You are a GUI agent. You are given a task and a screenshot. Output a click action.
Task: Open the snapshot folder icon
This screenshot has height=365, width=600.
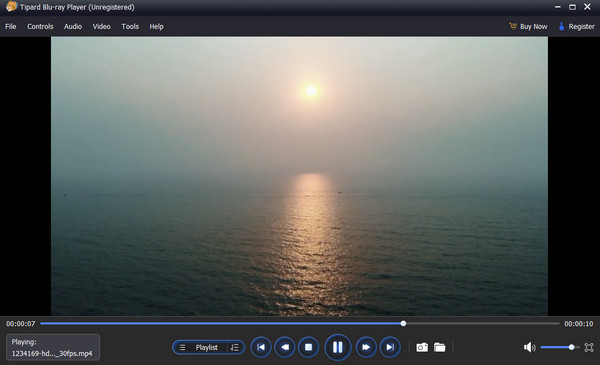(x=440, y=347)
